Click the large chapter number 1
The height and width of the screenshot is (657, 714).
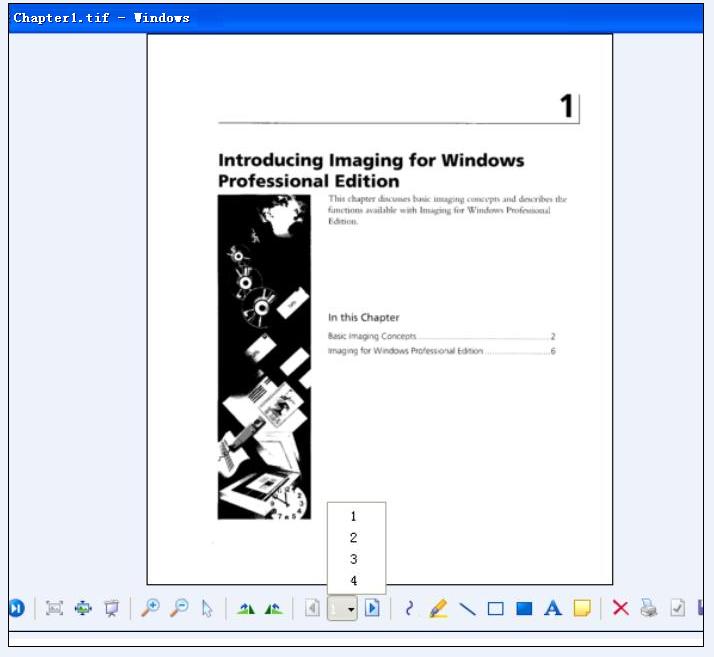[x=566, y=106]
